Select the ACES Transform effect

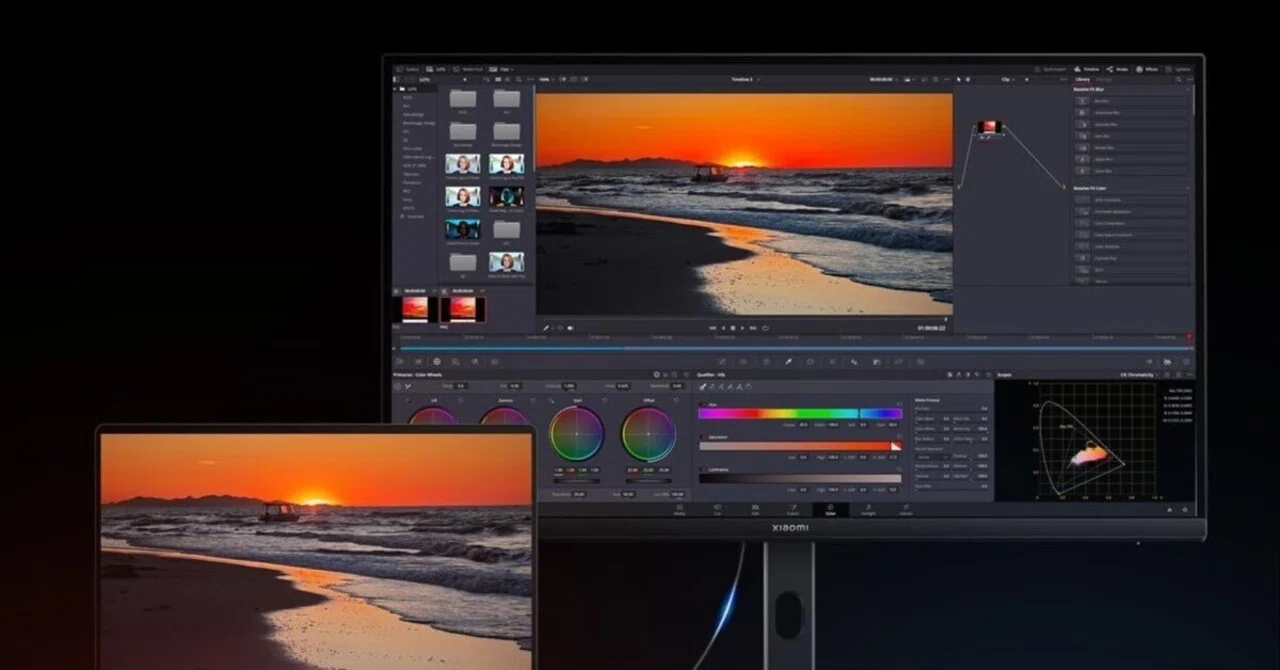point(1131,200)
